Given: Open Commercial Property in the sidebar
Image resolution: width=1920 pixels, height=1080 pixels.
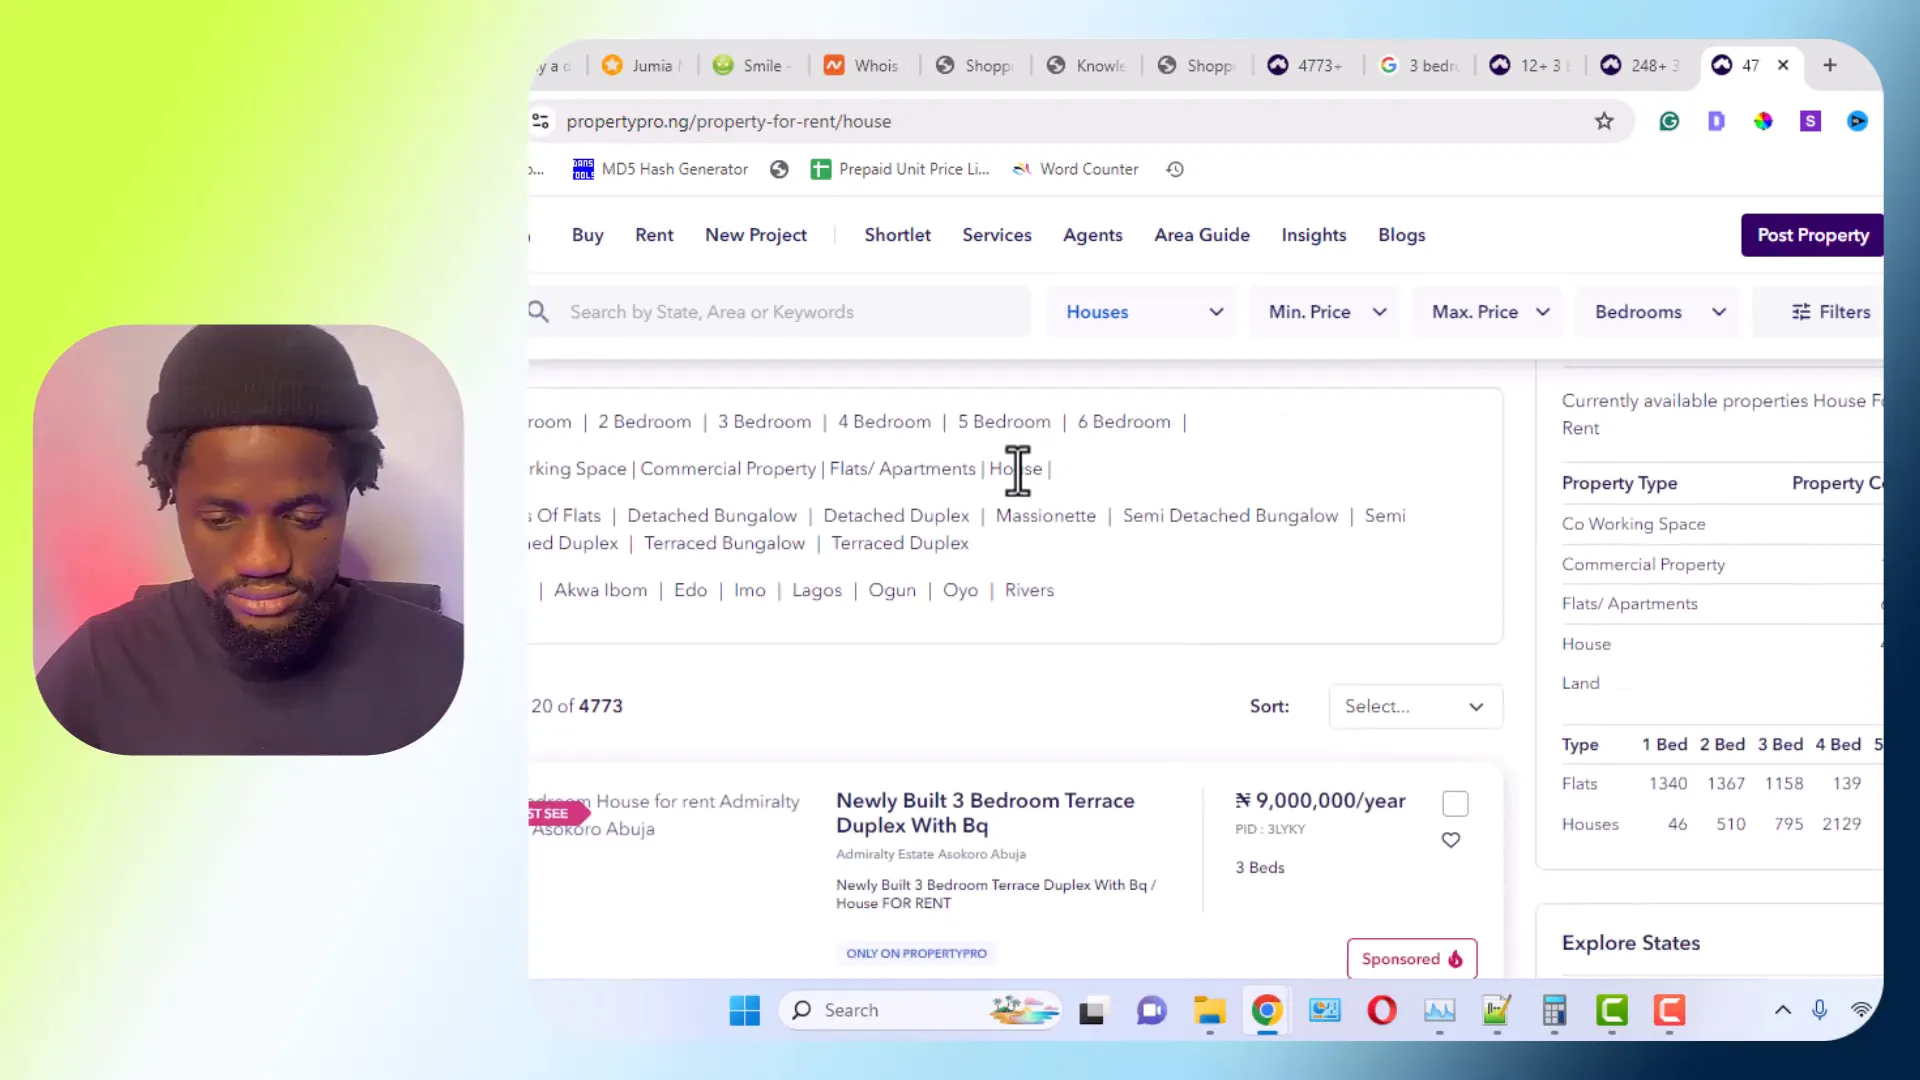Looking at the screenshot, I should (x=1643, y=564).
